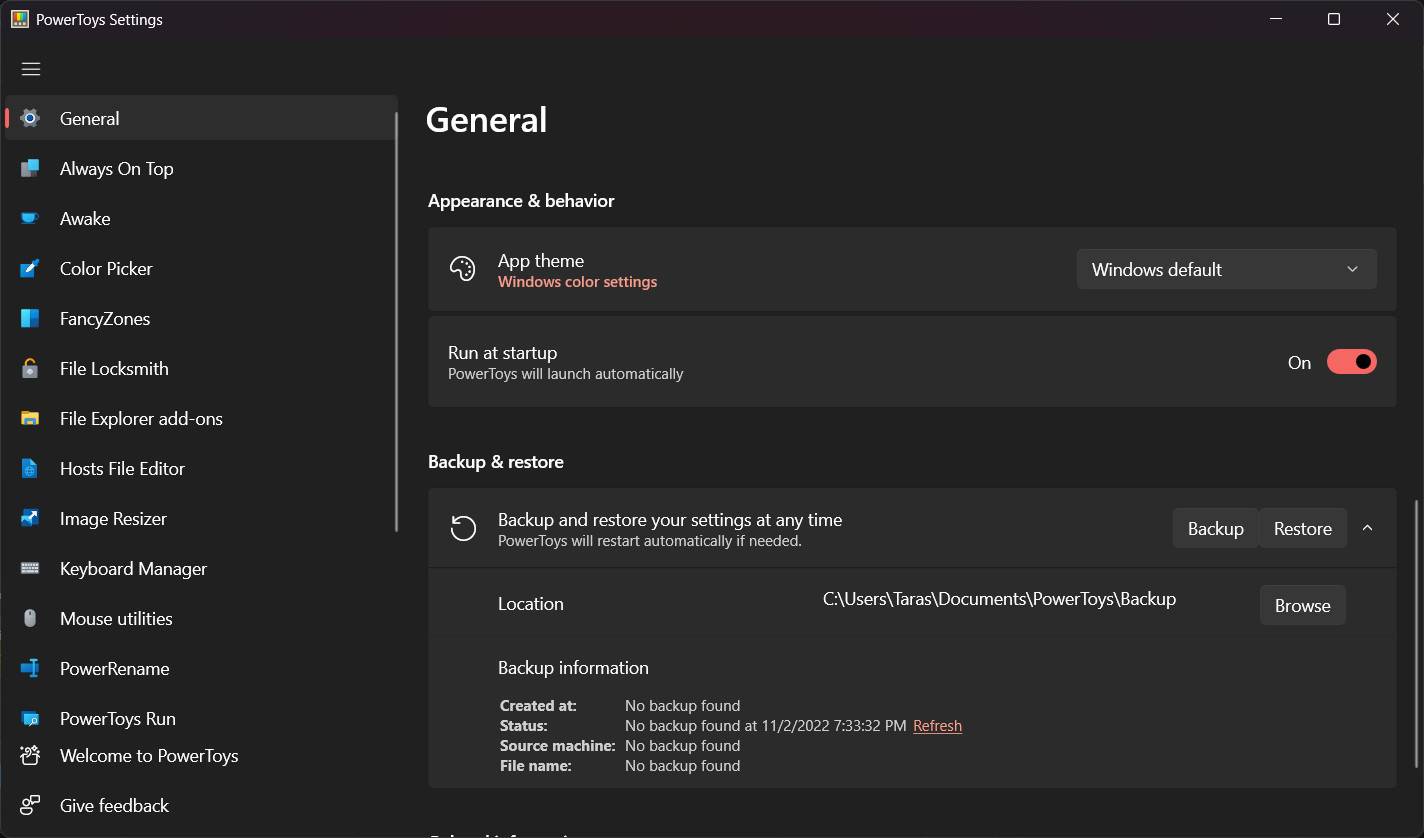This screenshot has height=838, width=1424.
Task: Select the Always On Top icon in sidebar
Action: (x=30, y=168)
